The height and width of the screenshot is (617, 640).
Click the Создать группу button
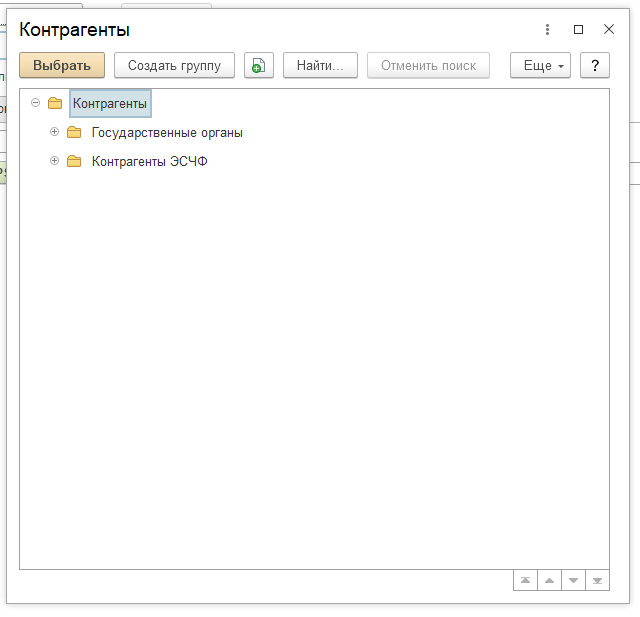coord(174,66)
